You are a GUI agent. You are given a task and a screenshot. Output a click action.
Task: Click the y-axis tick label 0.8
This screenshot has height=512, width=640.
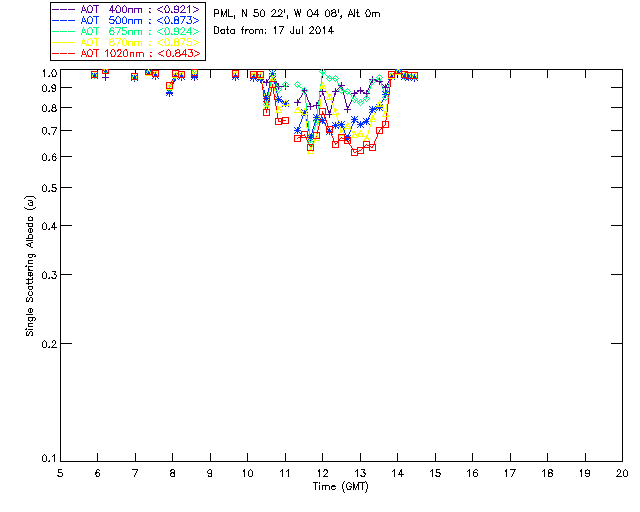49,108
